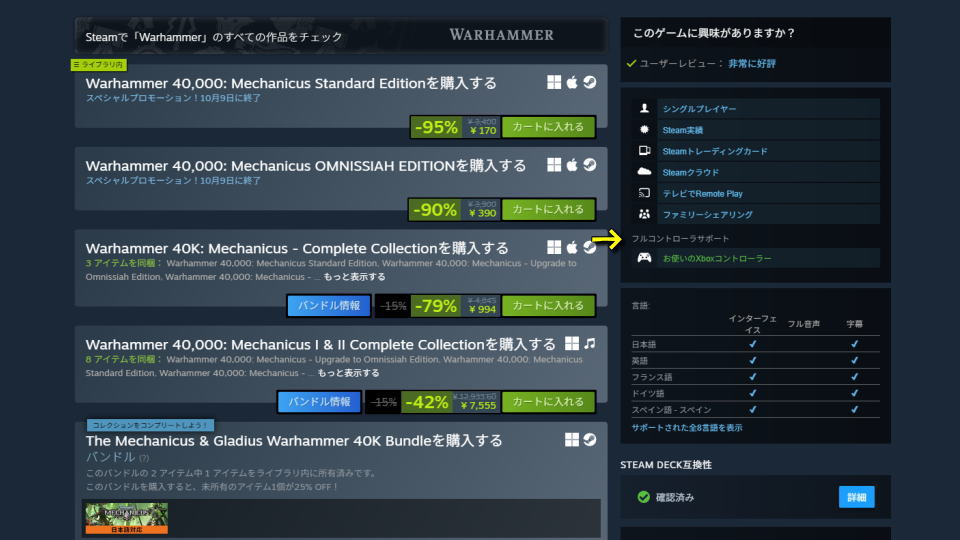Screen dimensions: 960x540
Task: Click Apple icon on Standard Edition row
Action: click(x=572, y=83)
